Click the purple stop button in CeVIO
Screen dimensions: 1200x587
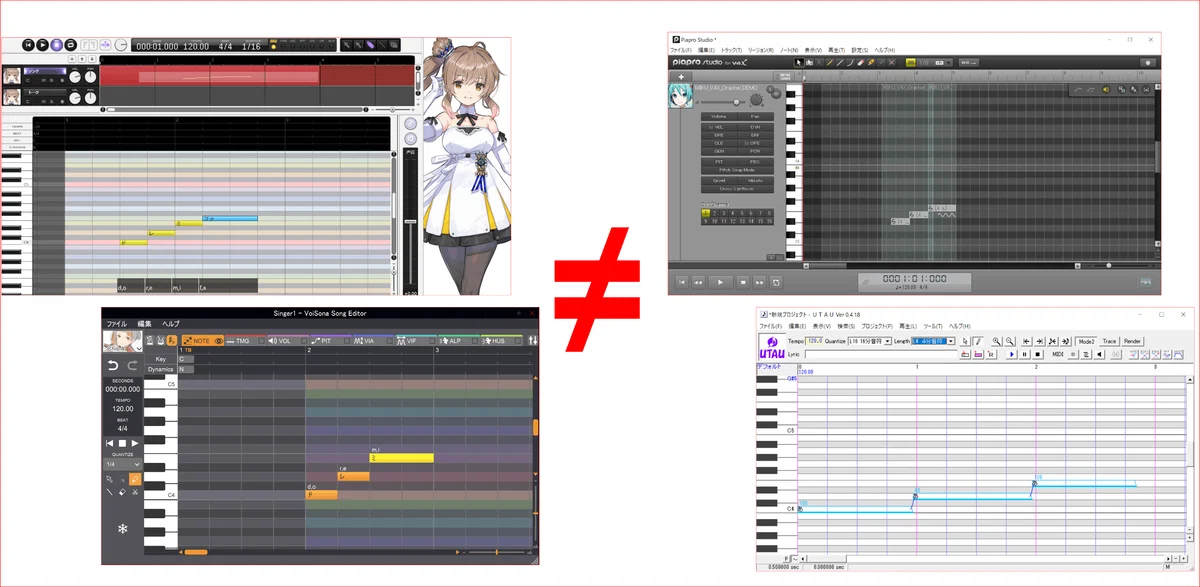coord(57,45)
